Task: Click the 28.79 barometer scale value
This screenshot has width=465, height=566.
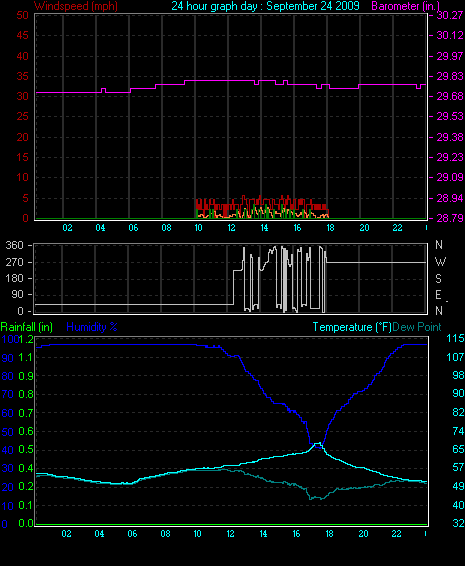Action: tap(450, 218)
